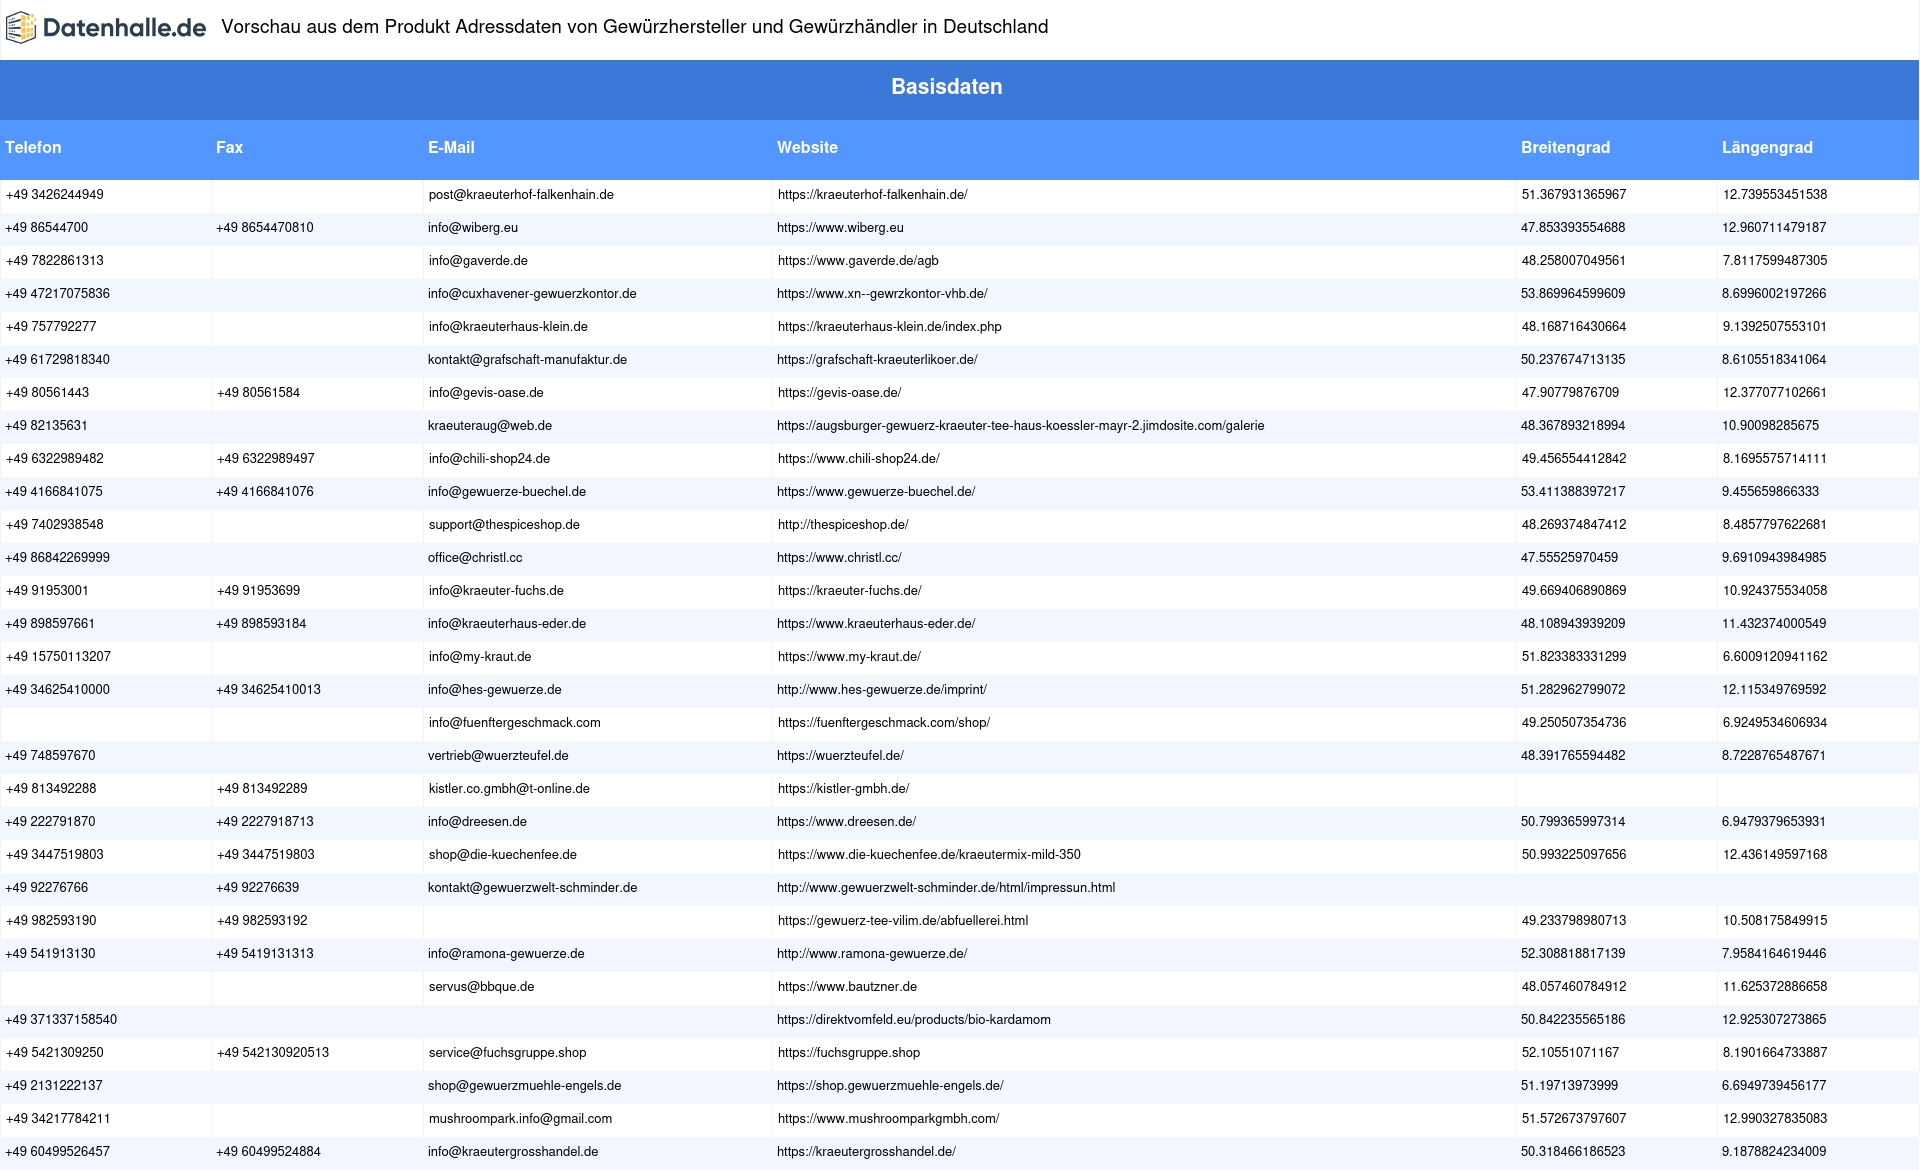
Task: Select email info@cuxhavener-gewuerzkontor.de
Action: [x=532, y=294]
